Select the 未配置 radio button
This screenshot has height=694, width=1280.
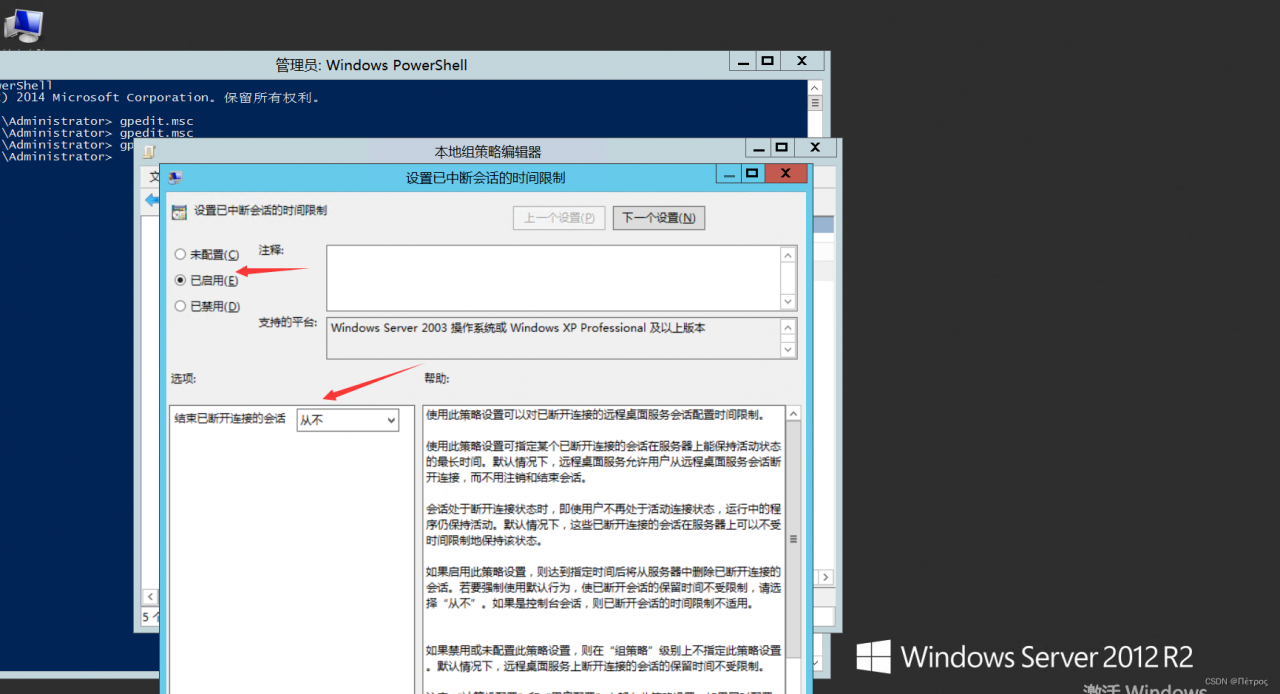click(x=180, y=255)
